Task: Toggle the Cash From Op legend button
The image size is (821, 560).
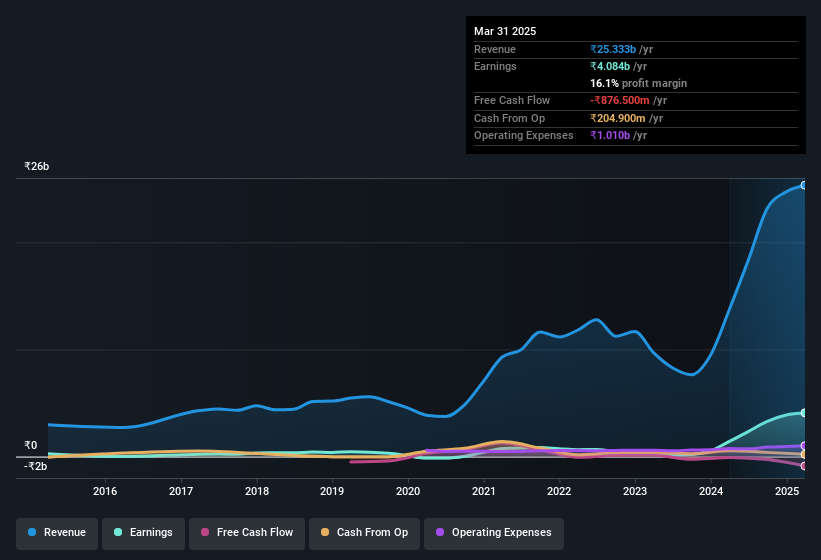Action: pos(364,533)
